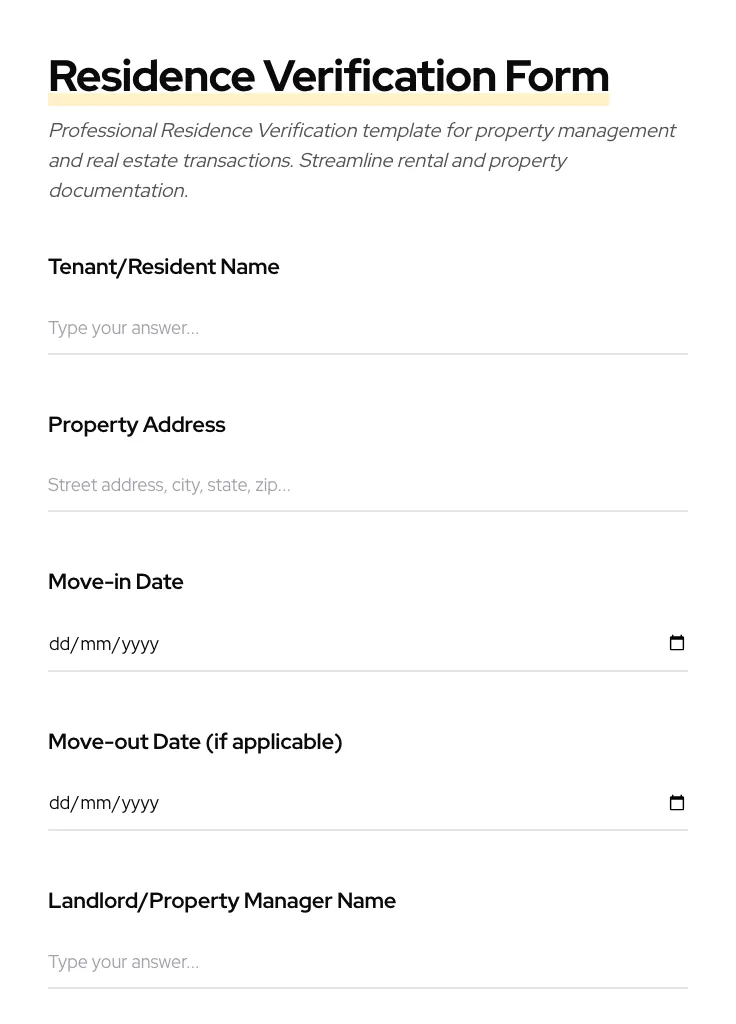Click the italic form description text
The height and width of the screenshot is (1024, 736).
pyautogui.click(x=362, y=160)
